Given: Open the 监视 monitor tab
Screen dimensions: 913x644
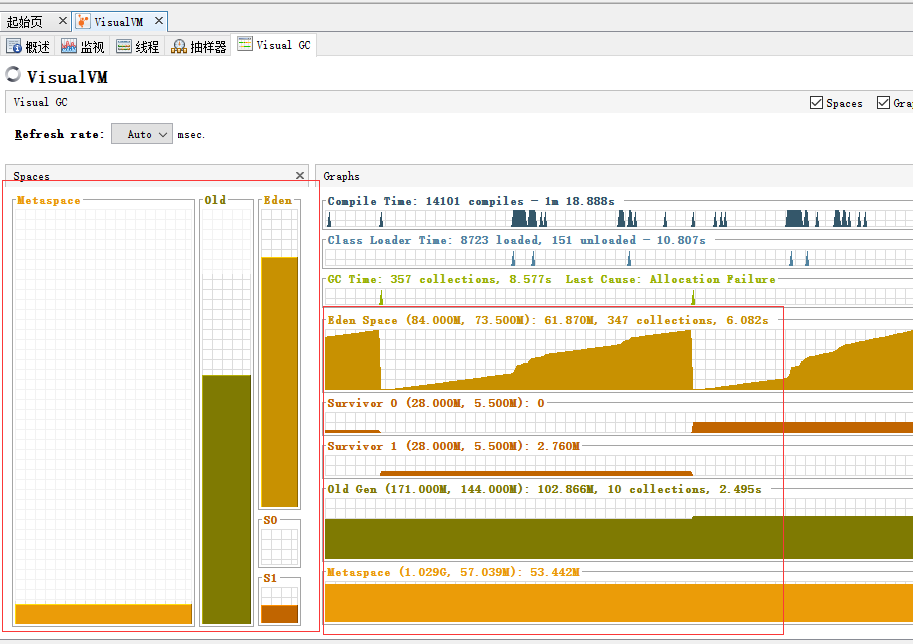Looking at the screenshot, I should click(83, 47).
